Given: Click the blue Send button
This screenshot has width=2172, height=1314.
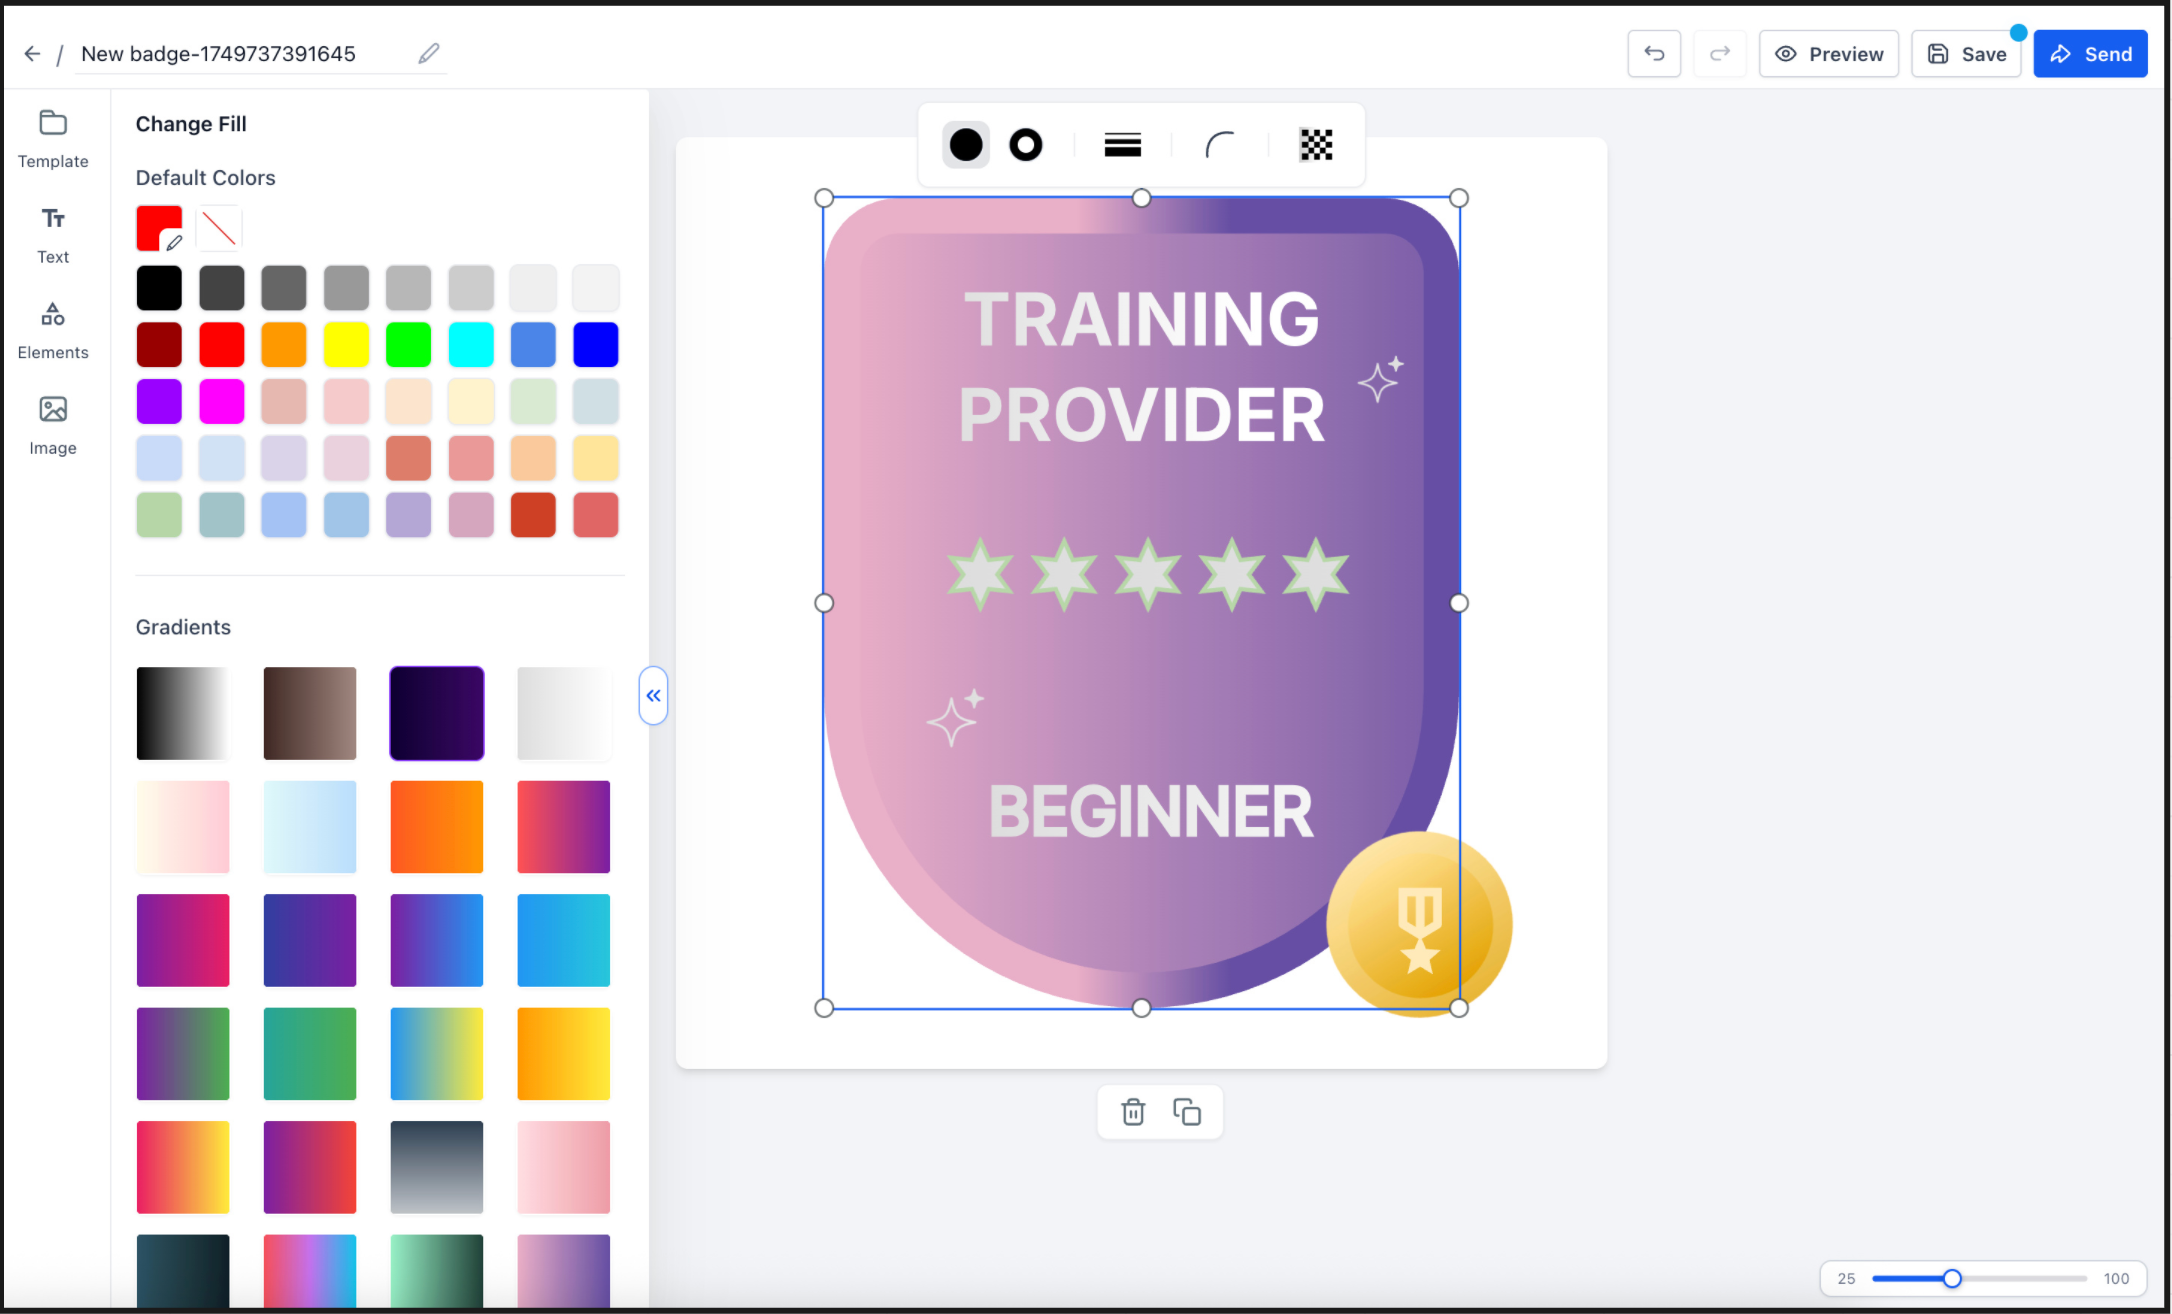Looking at the screenshot, I should point(2090,54).
